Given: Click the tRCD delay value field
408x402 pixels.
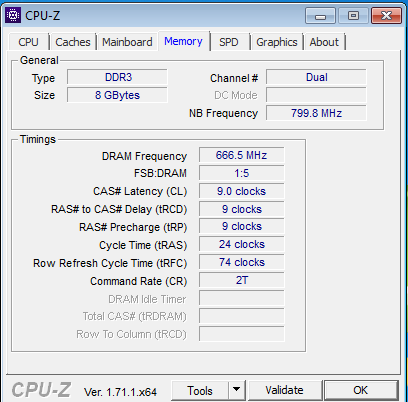Looking at the screenshot, I should tap(242, 209).
